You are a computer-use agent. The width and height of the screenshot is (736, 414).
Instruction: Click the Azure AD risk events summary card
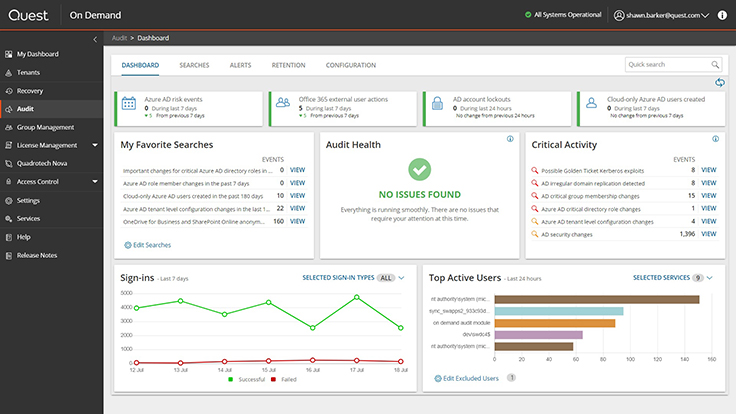click(189, 109)
